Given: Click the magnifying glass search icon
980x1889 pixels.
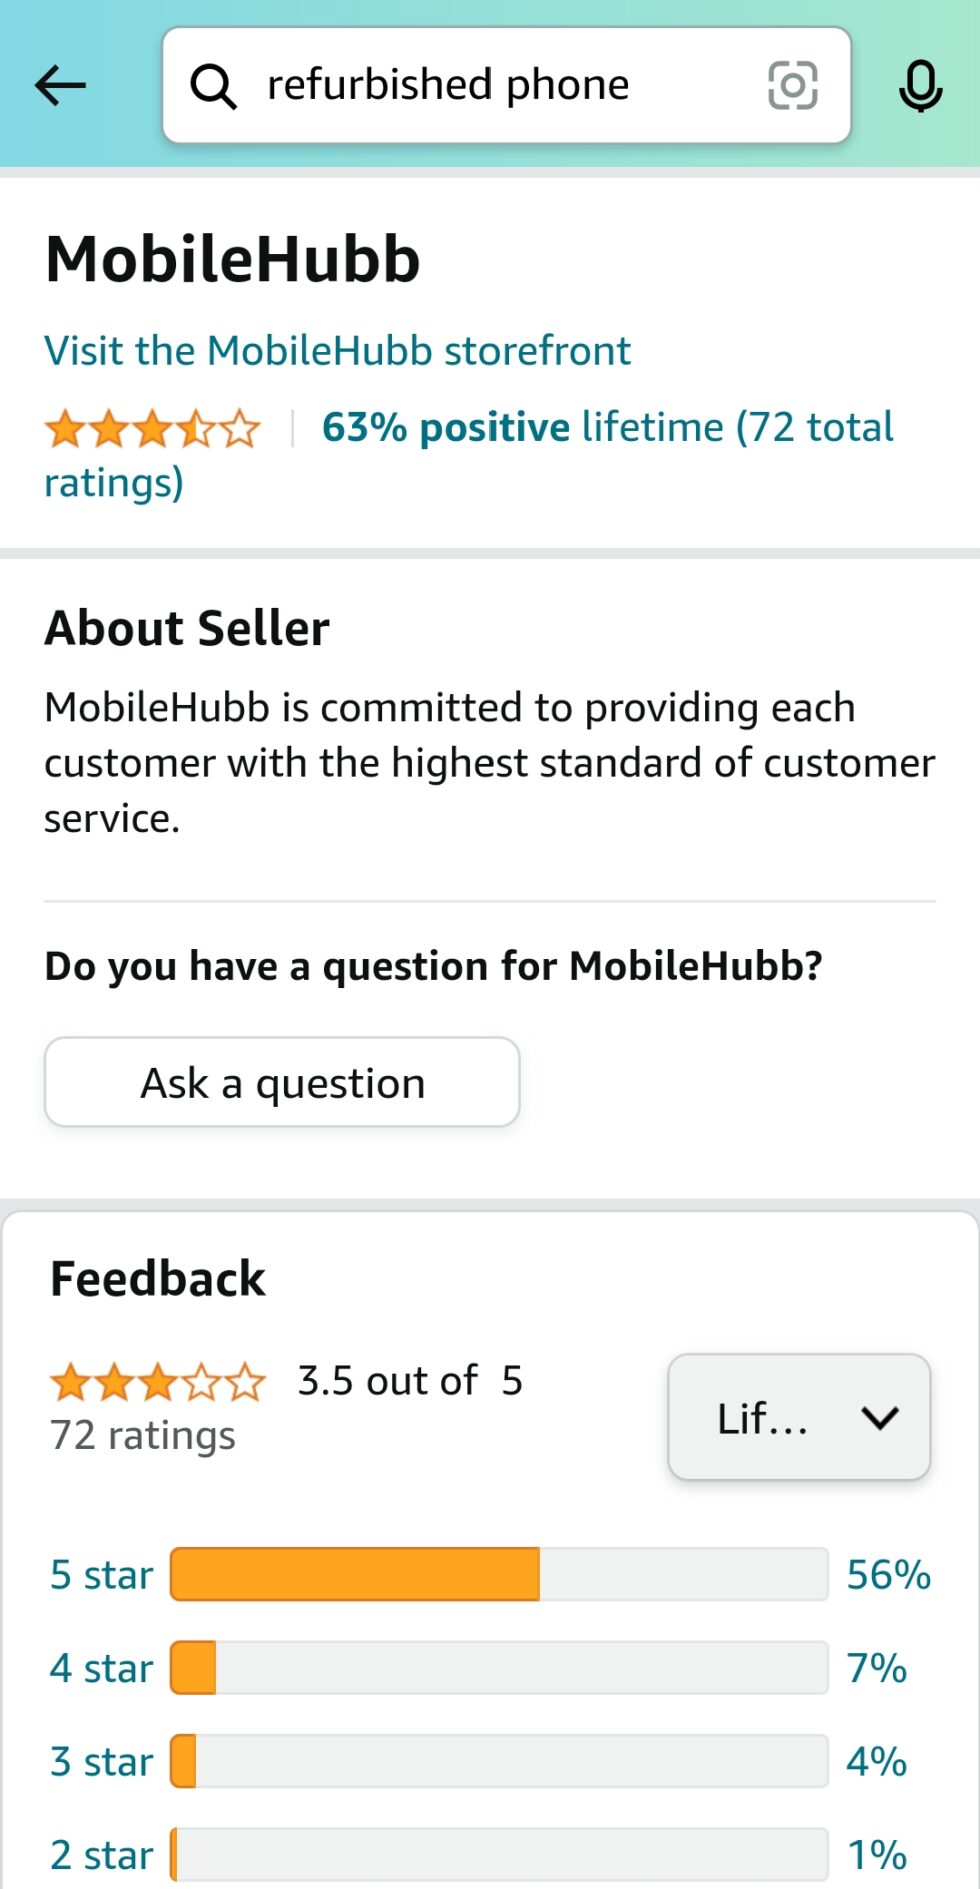Looking at the screenshot, I should [213, 85].
